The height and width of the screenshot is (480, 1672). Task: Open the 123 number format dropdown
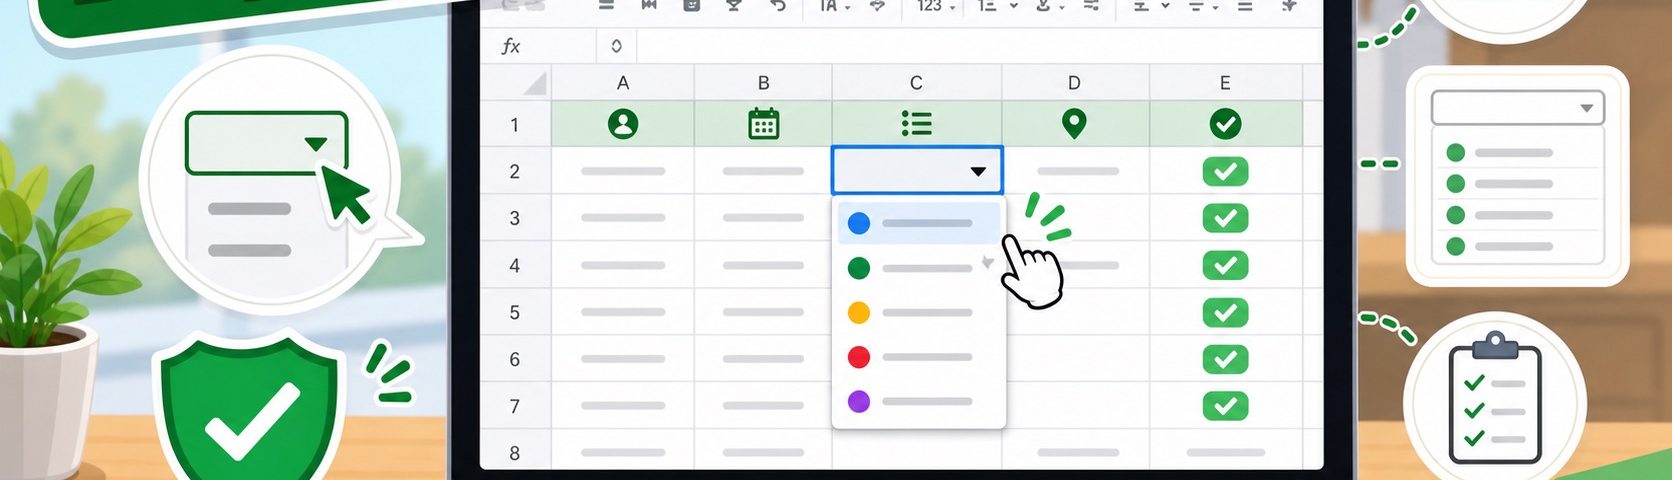(936, 6)
